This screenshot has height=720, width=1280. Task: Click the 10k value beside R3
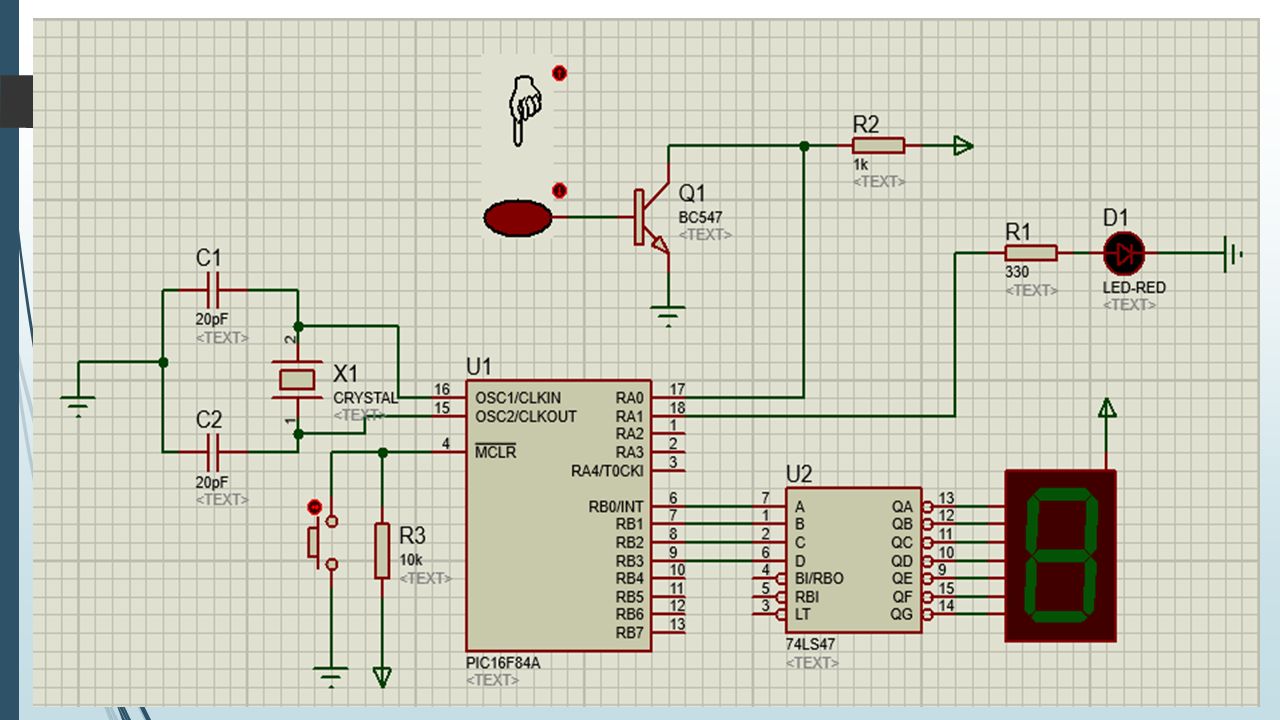411,560
